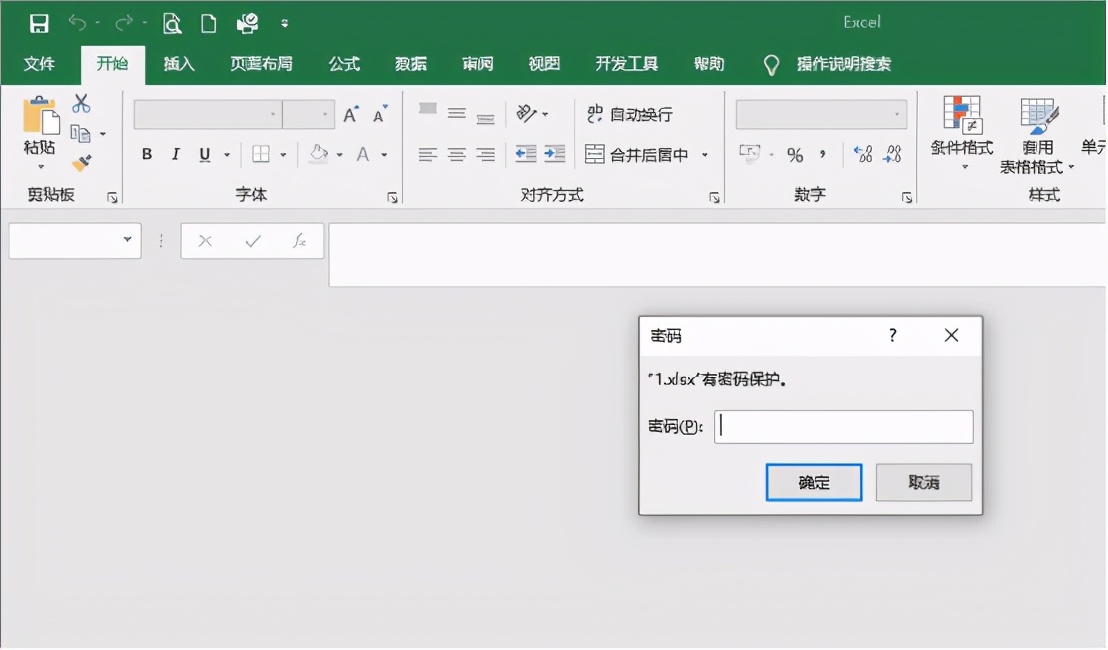
Task: Click the text Orientation icon
Action: pos(526,113)
